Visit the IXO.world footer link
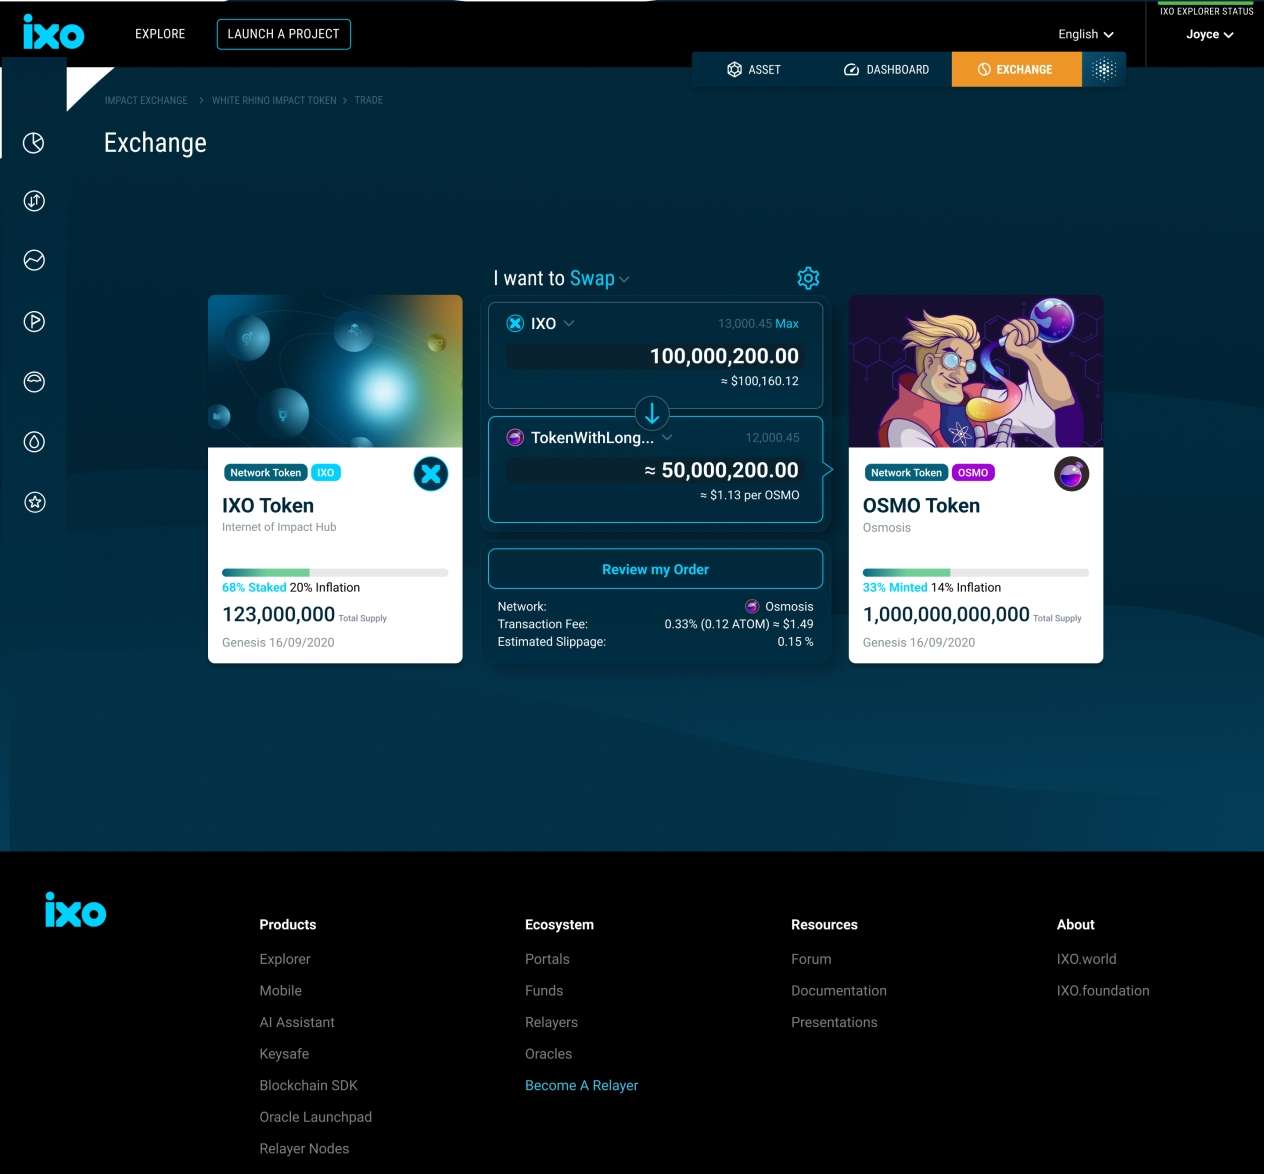Viewport: 1264px width, 1174px height. pos(1086,959)
